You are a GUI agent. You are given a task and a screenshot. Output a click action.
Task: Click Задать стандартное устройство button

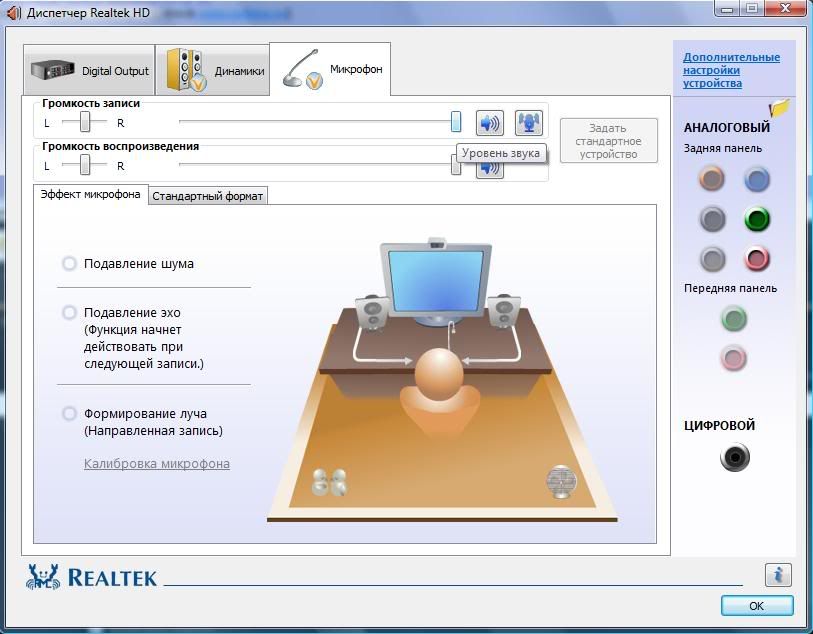(609, 141)
